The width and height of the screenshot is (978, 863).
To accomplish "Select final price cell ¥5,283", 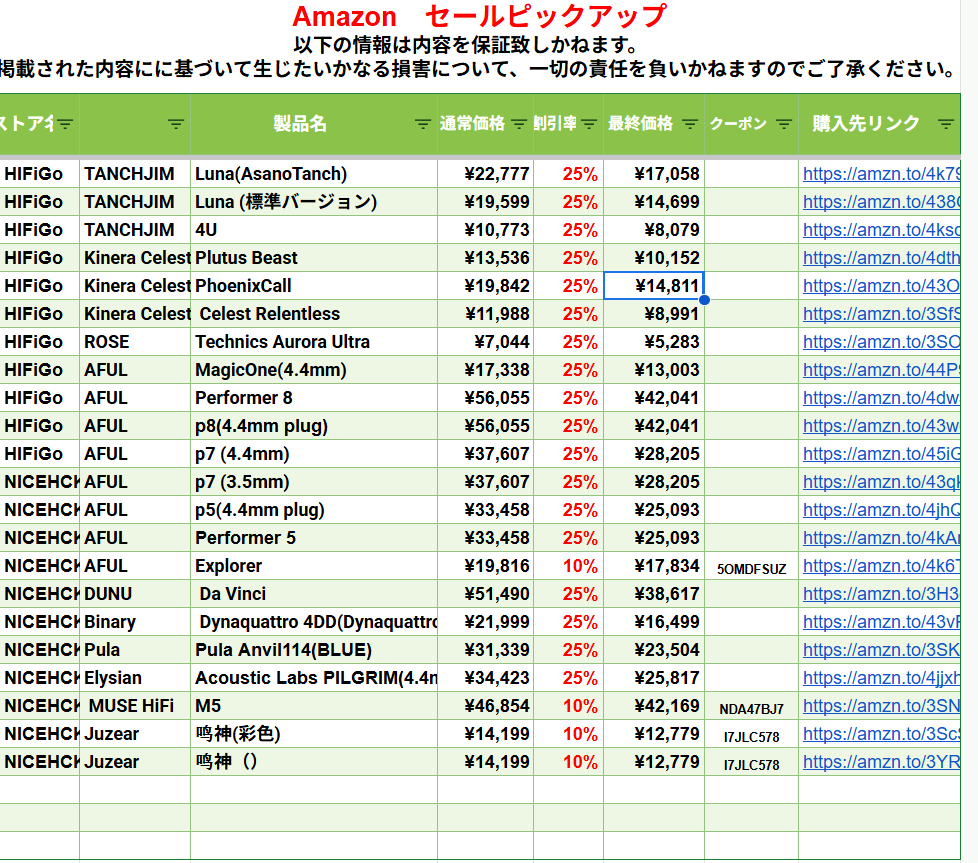I will (654, 342).
